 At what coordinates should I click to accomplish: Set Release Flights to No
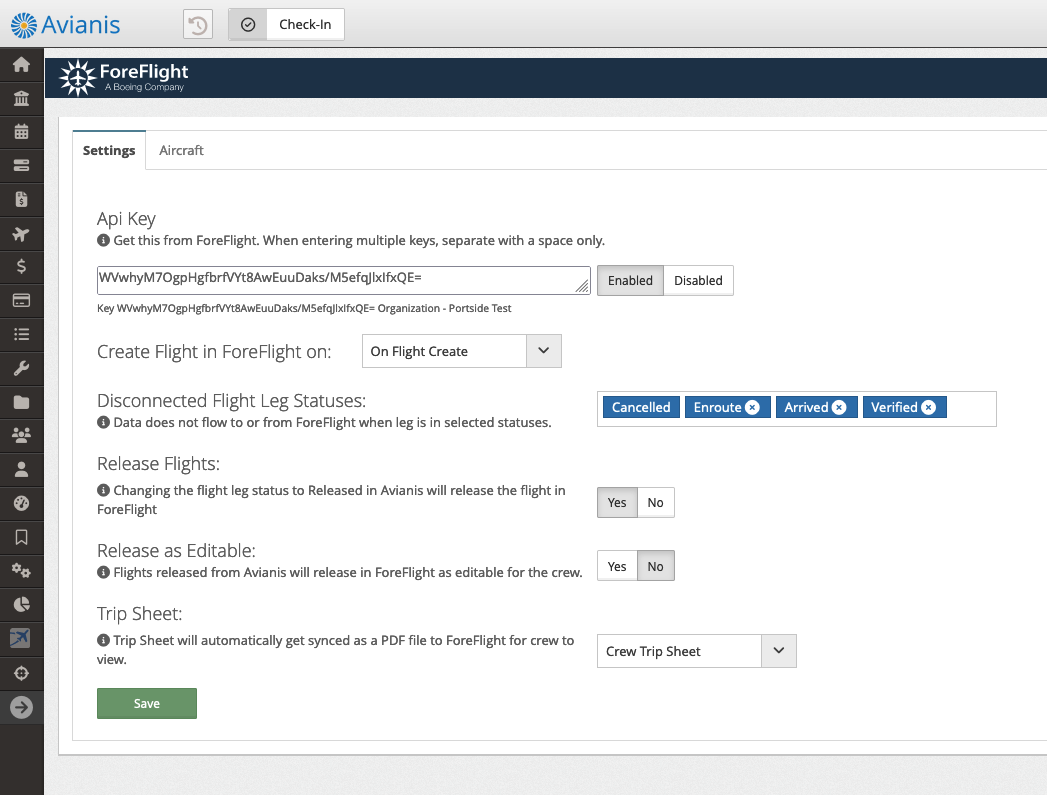[x=655, y=503]
